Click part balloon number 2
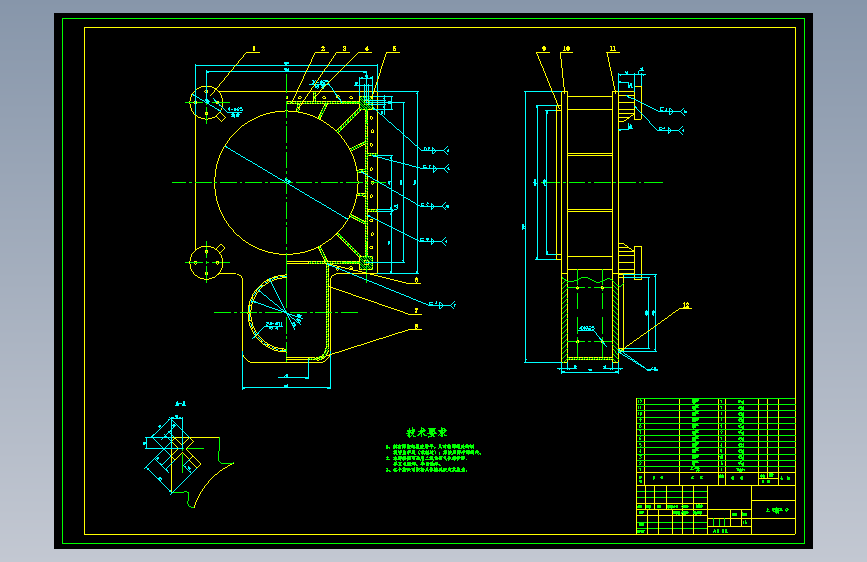867x562 pixels. pyautogui.click(x=323, y=49)
